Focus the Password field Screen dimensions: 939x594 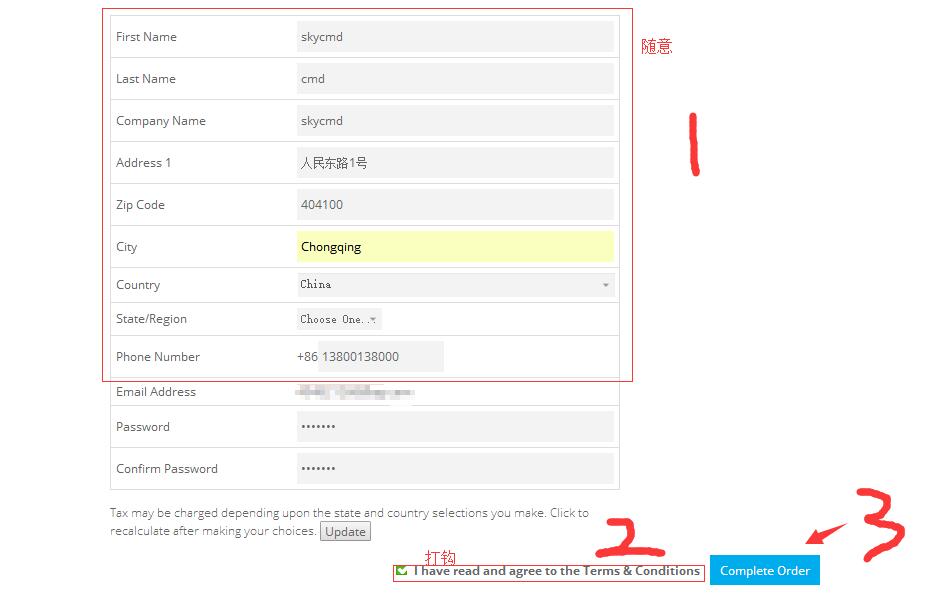(455, 427)
